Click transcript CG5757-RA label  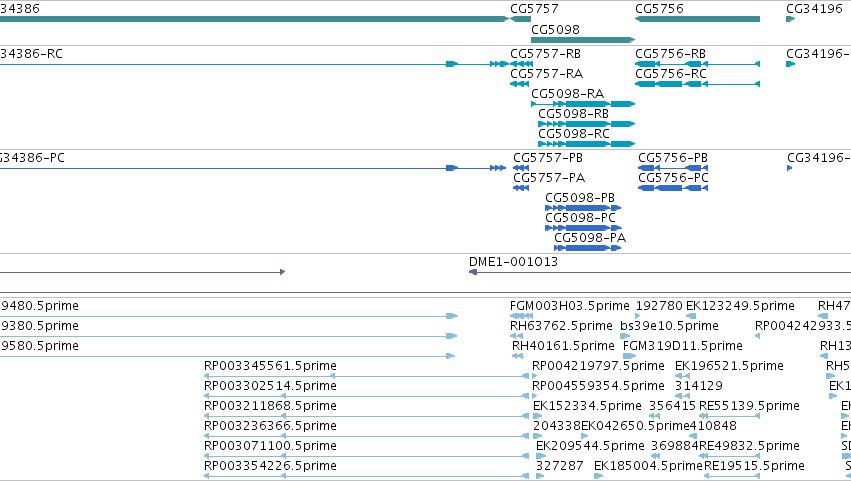click(x=547, y=73)
